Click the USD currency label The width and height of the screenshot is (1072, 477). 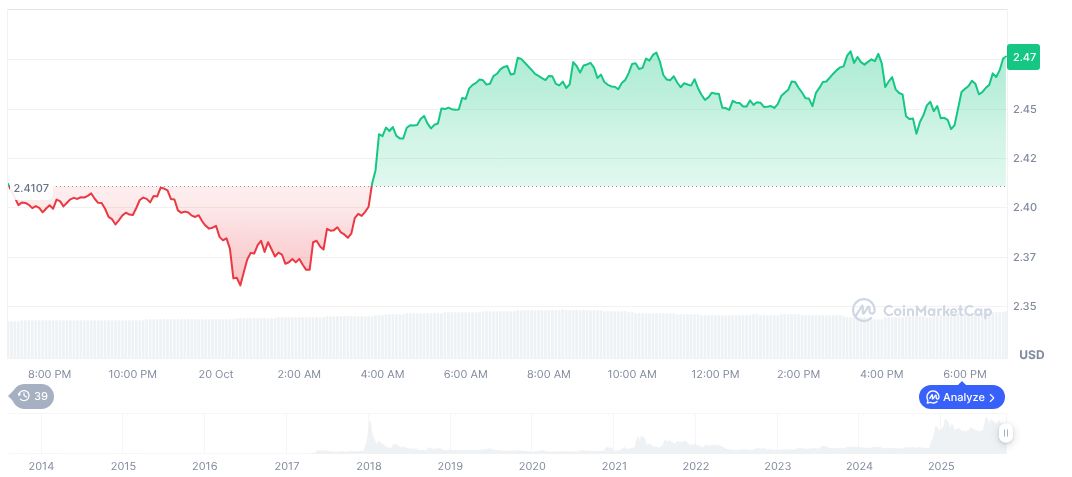[1031, 355]
